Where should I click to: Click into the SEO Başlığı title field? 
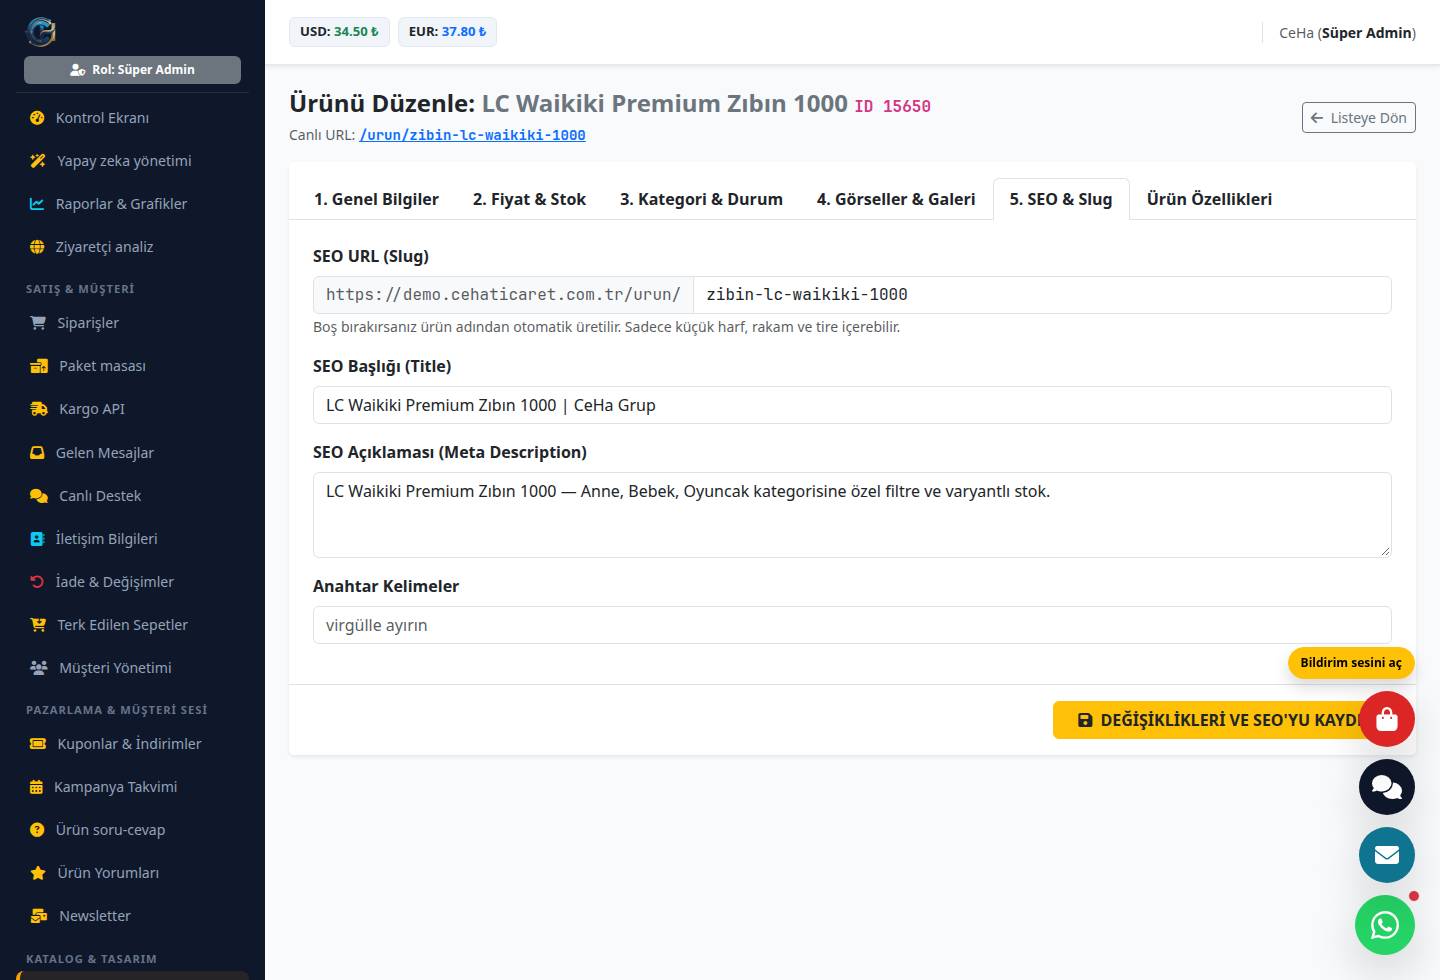[852, 405]
